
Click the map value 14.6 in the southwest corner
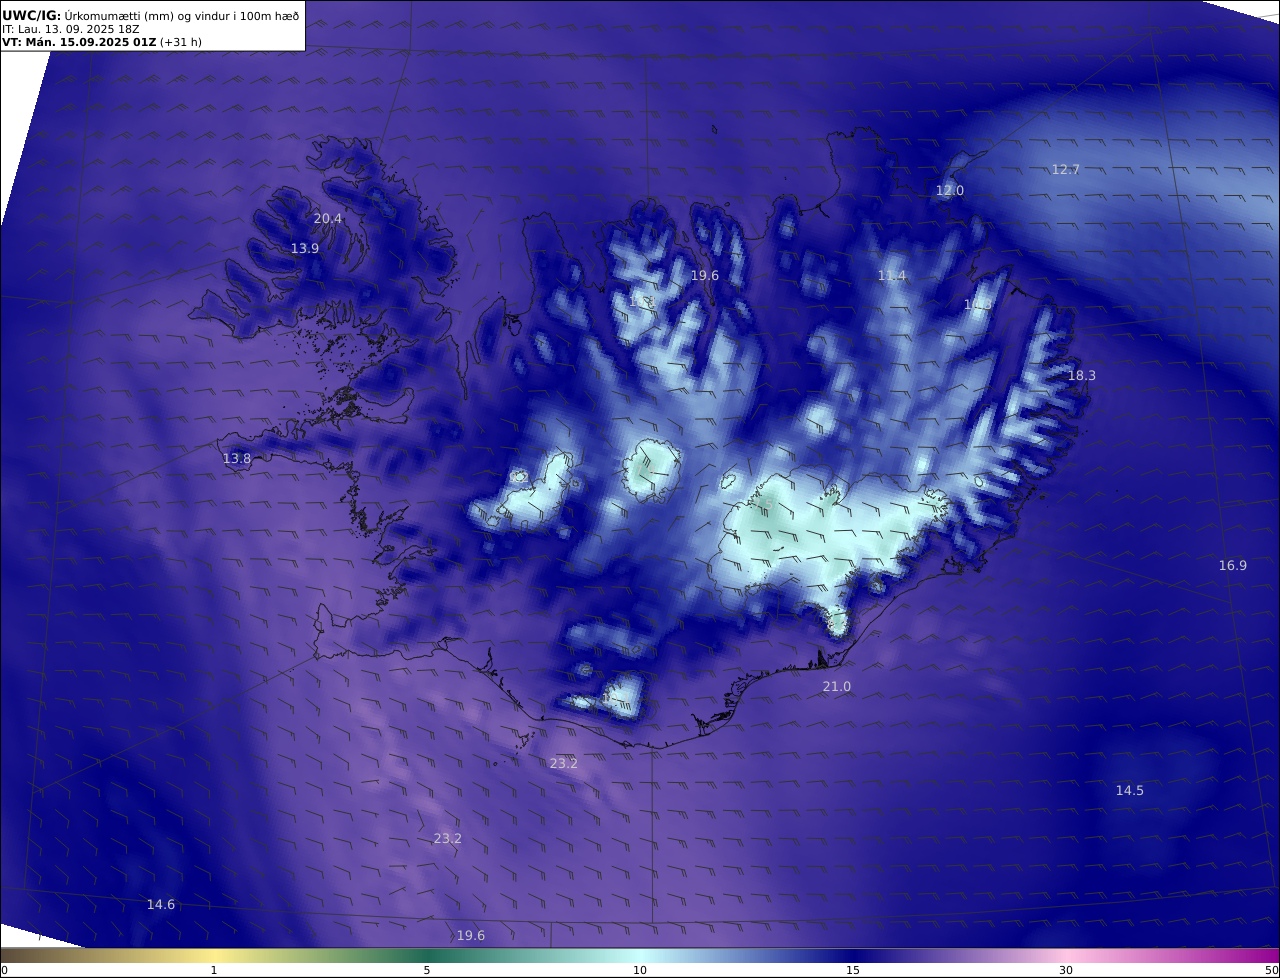pyautogui.click(x=161, y=904)
